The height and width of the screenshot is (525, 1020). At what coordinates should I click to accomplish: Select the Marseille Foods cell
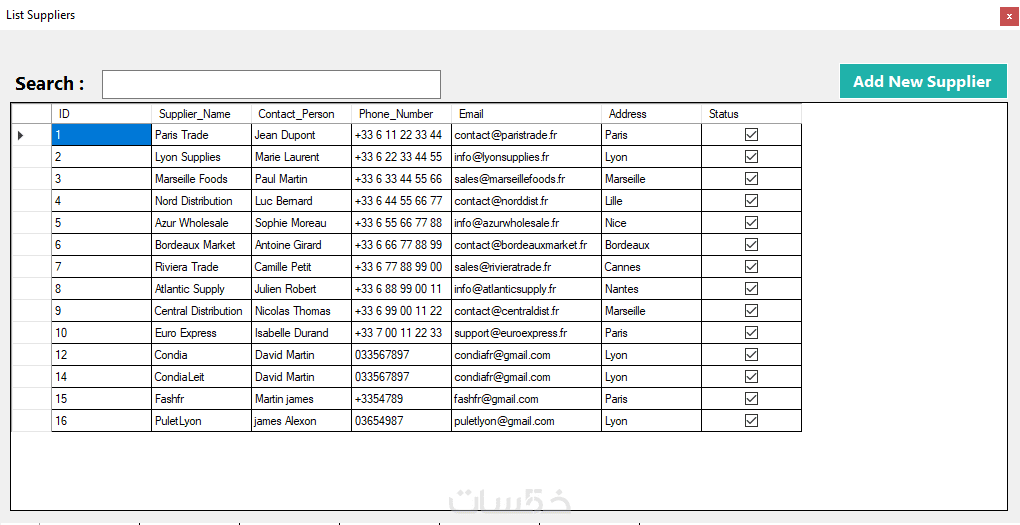point(202,179)
